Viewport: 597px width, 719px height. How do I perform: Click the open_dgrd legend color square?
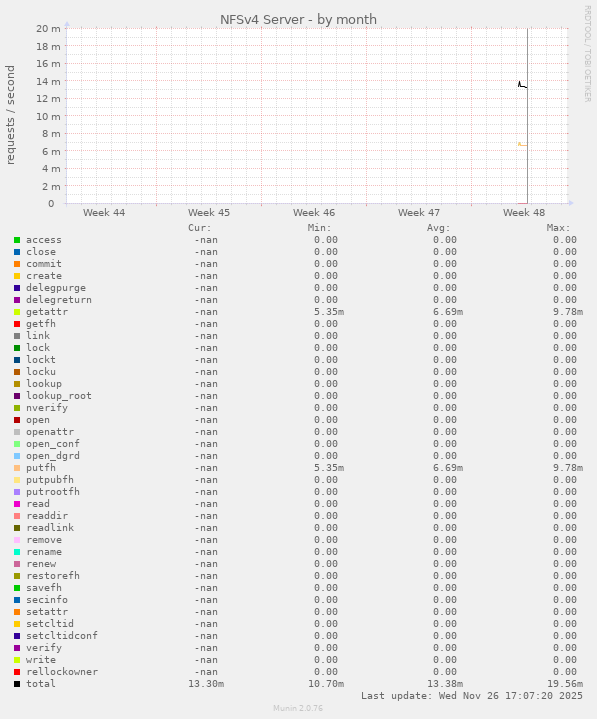pos(17,456)
